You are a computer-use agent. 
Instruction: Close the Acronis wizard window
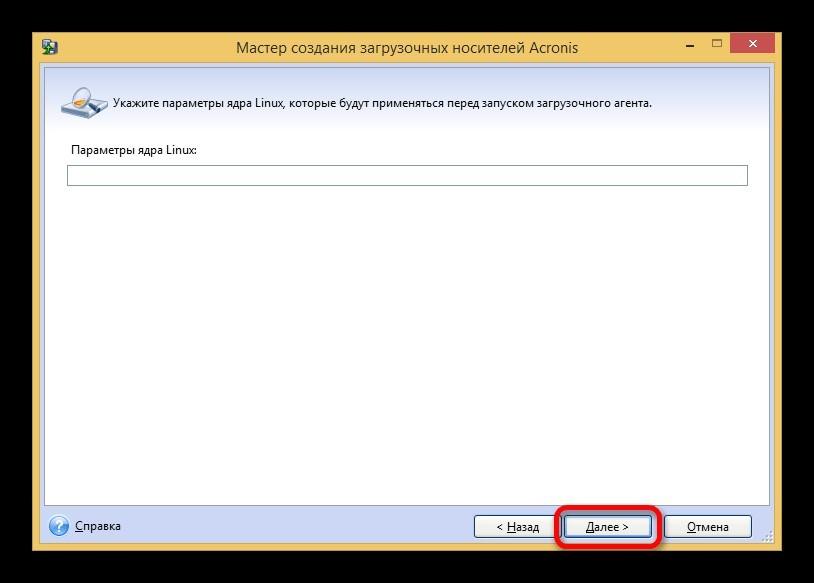752,44
